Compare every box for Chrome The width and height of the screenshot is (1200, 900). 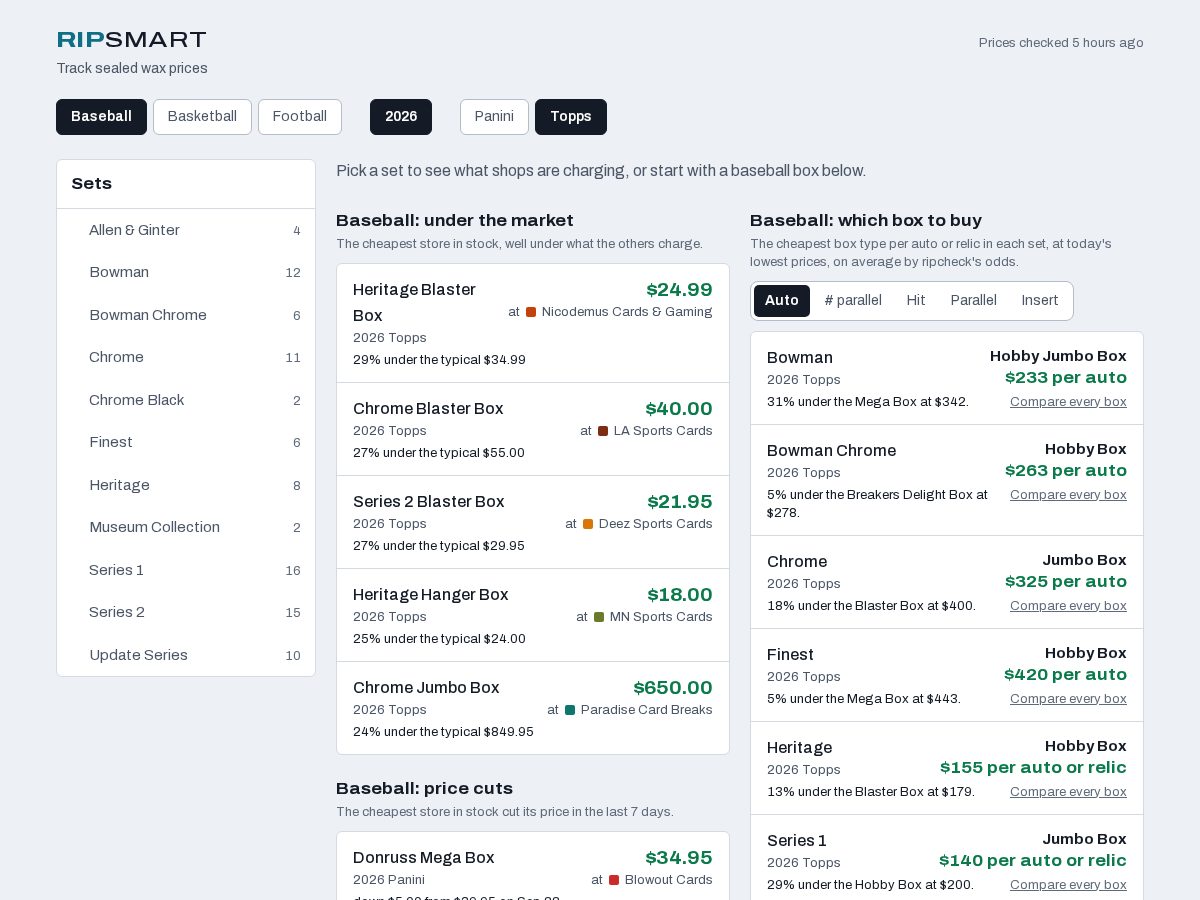click(1068, 606)
